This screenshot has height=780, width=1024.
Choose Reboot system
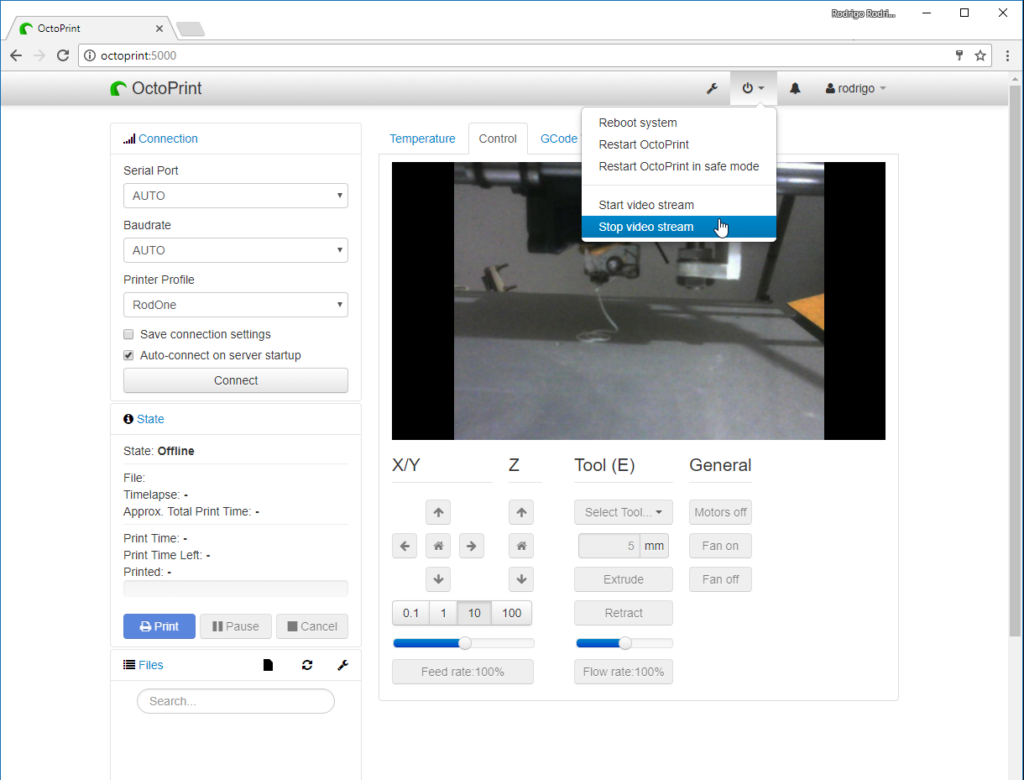679,123
